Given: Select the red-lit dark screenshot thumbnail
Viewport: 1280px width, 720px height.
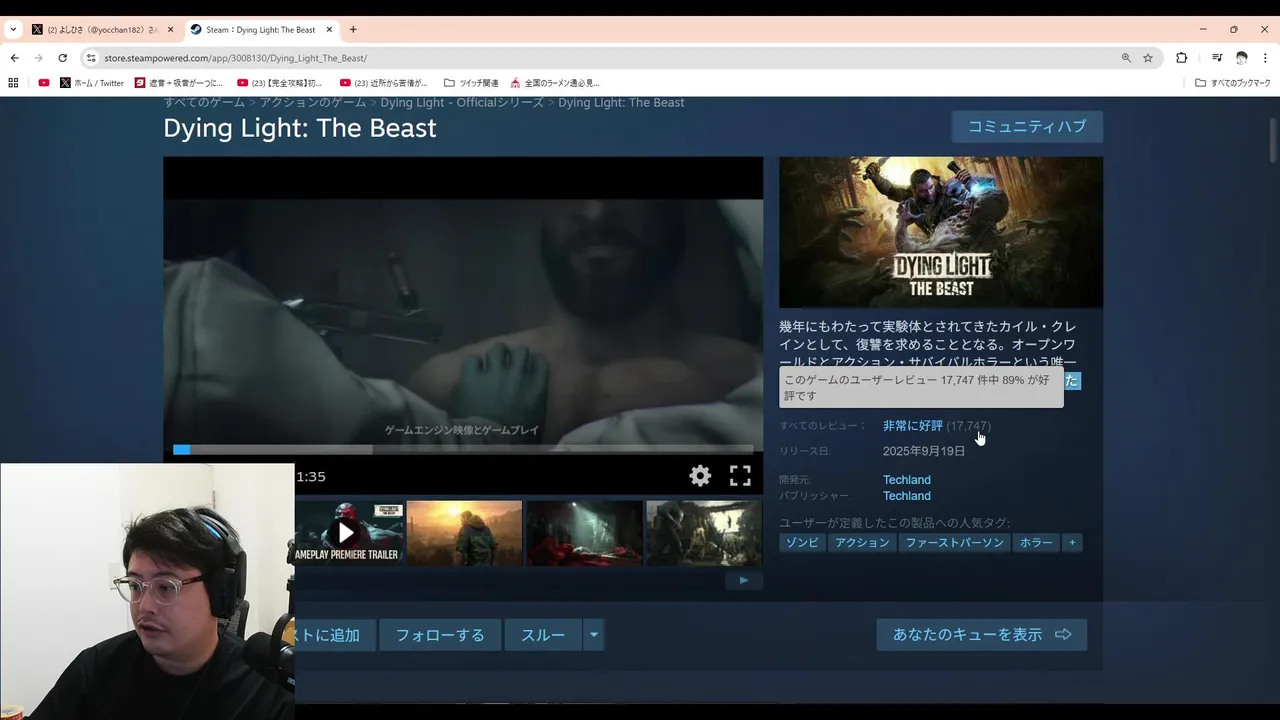Looking at the screenshot, I should pos(584,533).
